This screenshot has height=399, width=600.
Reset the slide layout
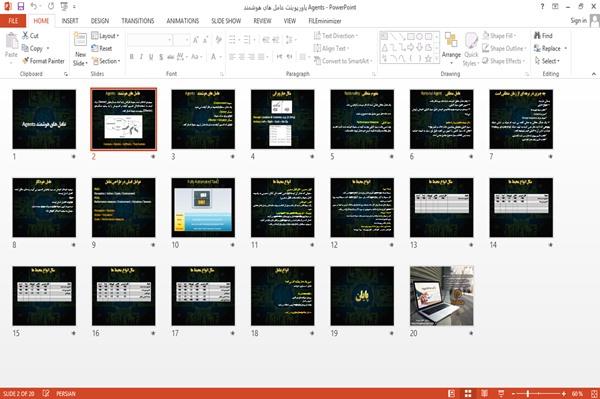(102, 48)
